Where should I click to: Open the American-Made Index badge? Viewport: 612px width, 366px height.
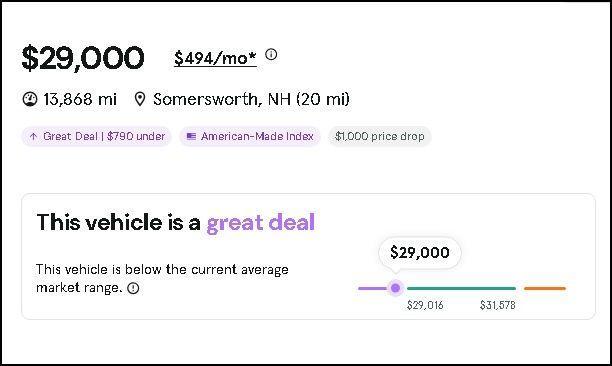tap(250, 137)
